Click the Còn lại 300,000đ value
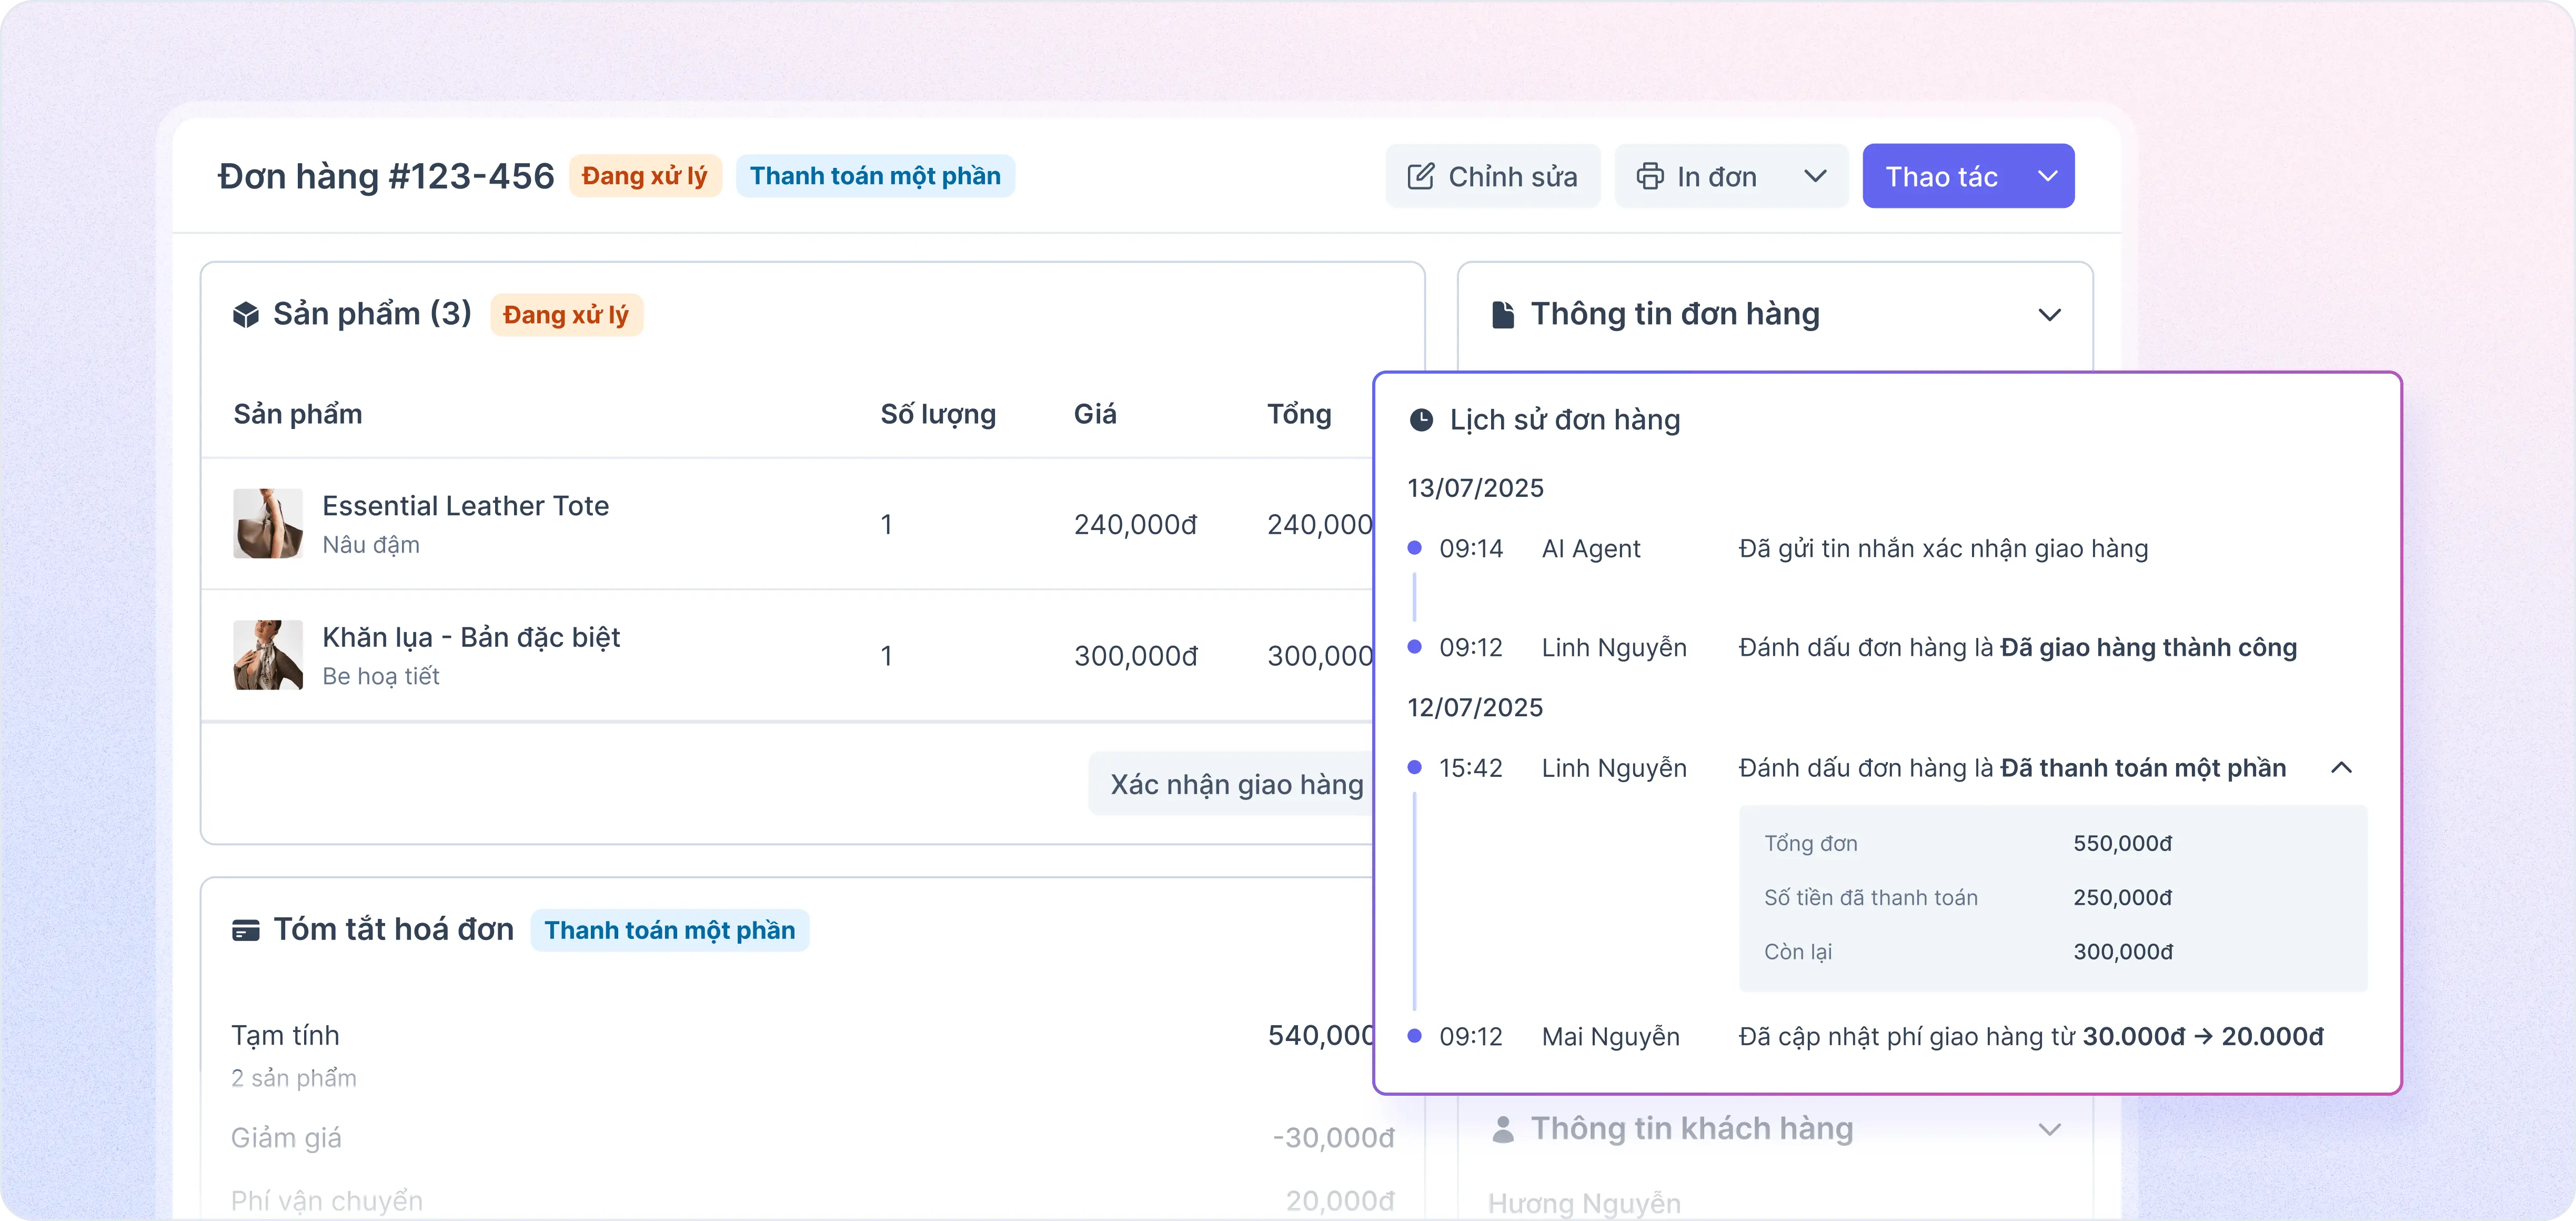 click(2122, 951)
